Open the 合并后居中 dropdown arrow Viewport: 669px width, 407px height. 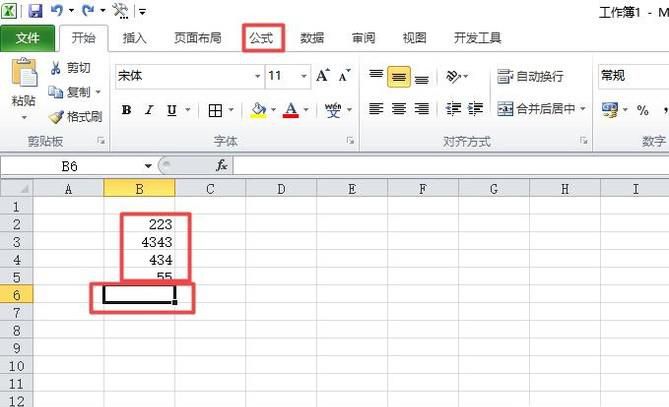coord(583,109)
